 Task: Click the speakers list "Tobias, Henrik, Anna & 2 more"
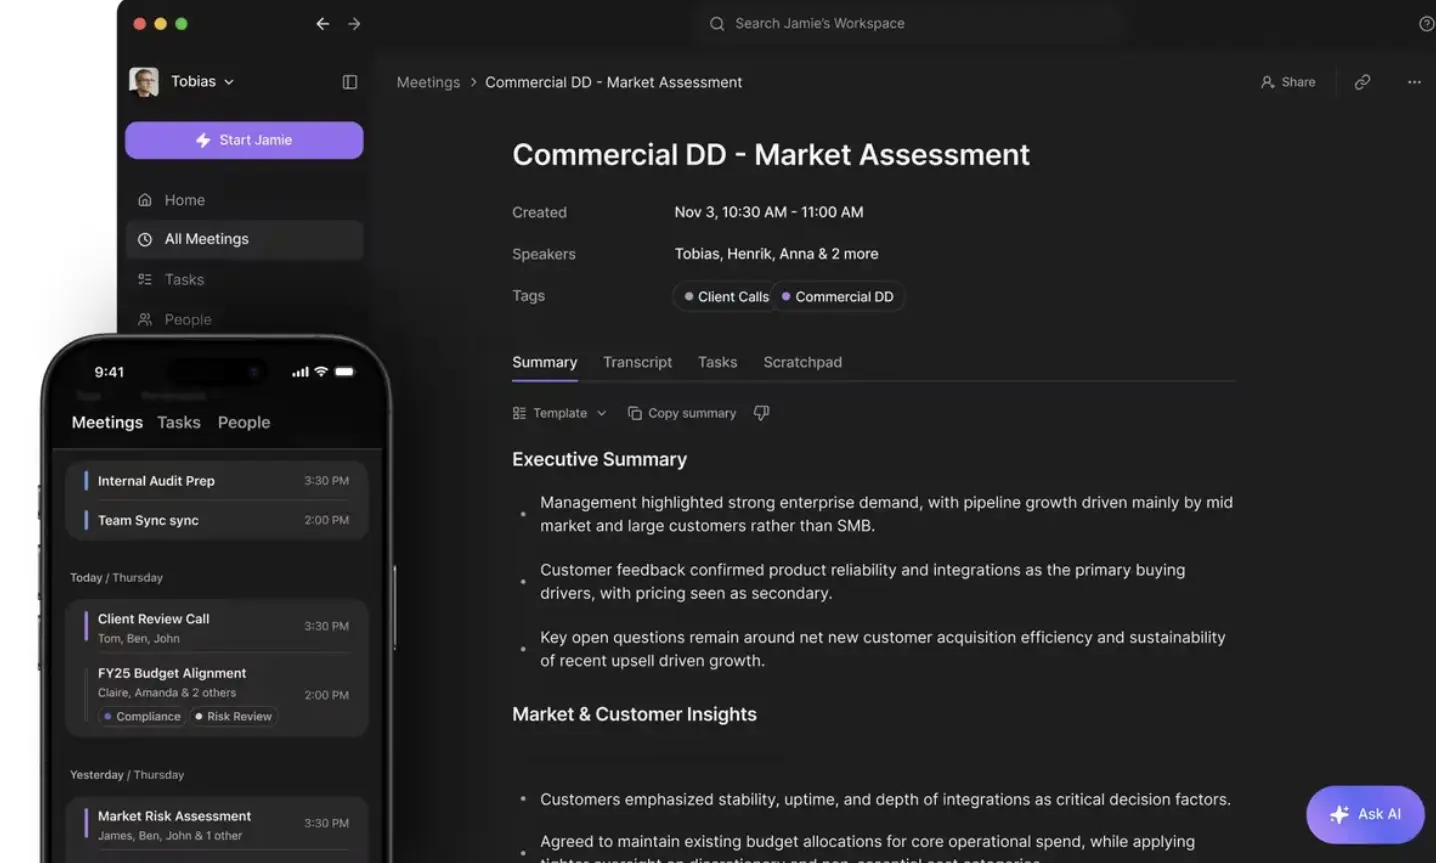coord(776,254)
